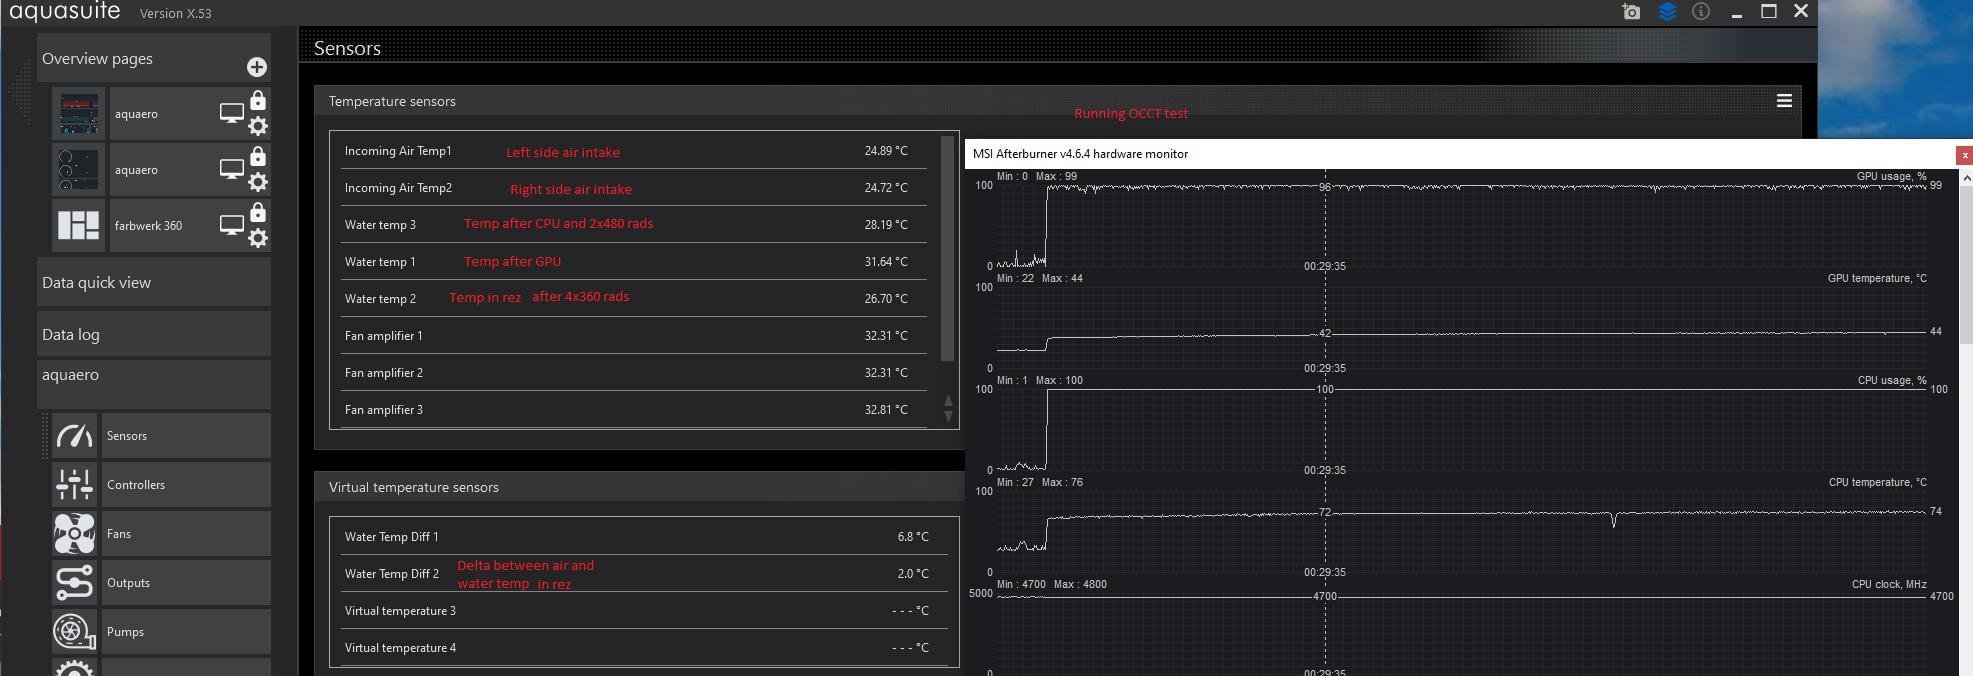Viewport: 1973px width, 676px height.
Task: Open settings gear for farbwerk 360 page
Action: click(x=258, y=238)
